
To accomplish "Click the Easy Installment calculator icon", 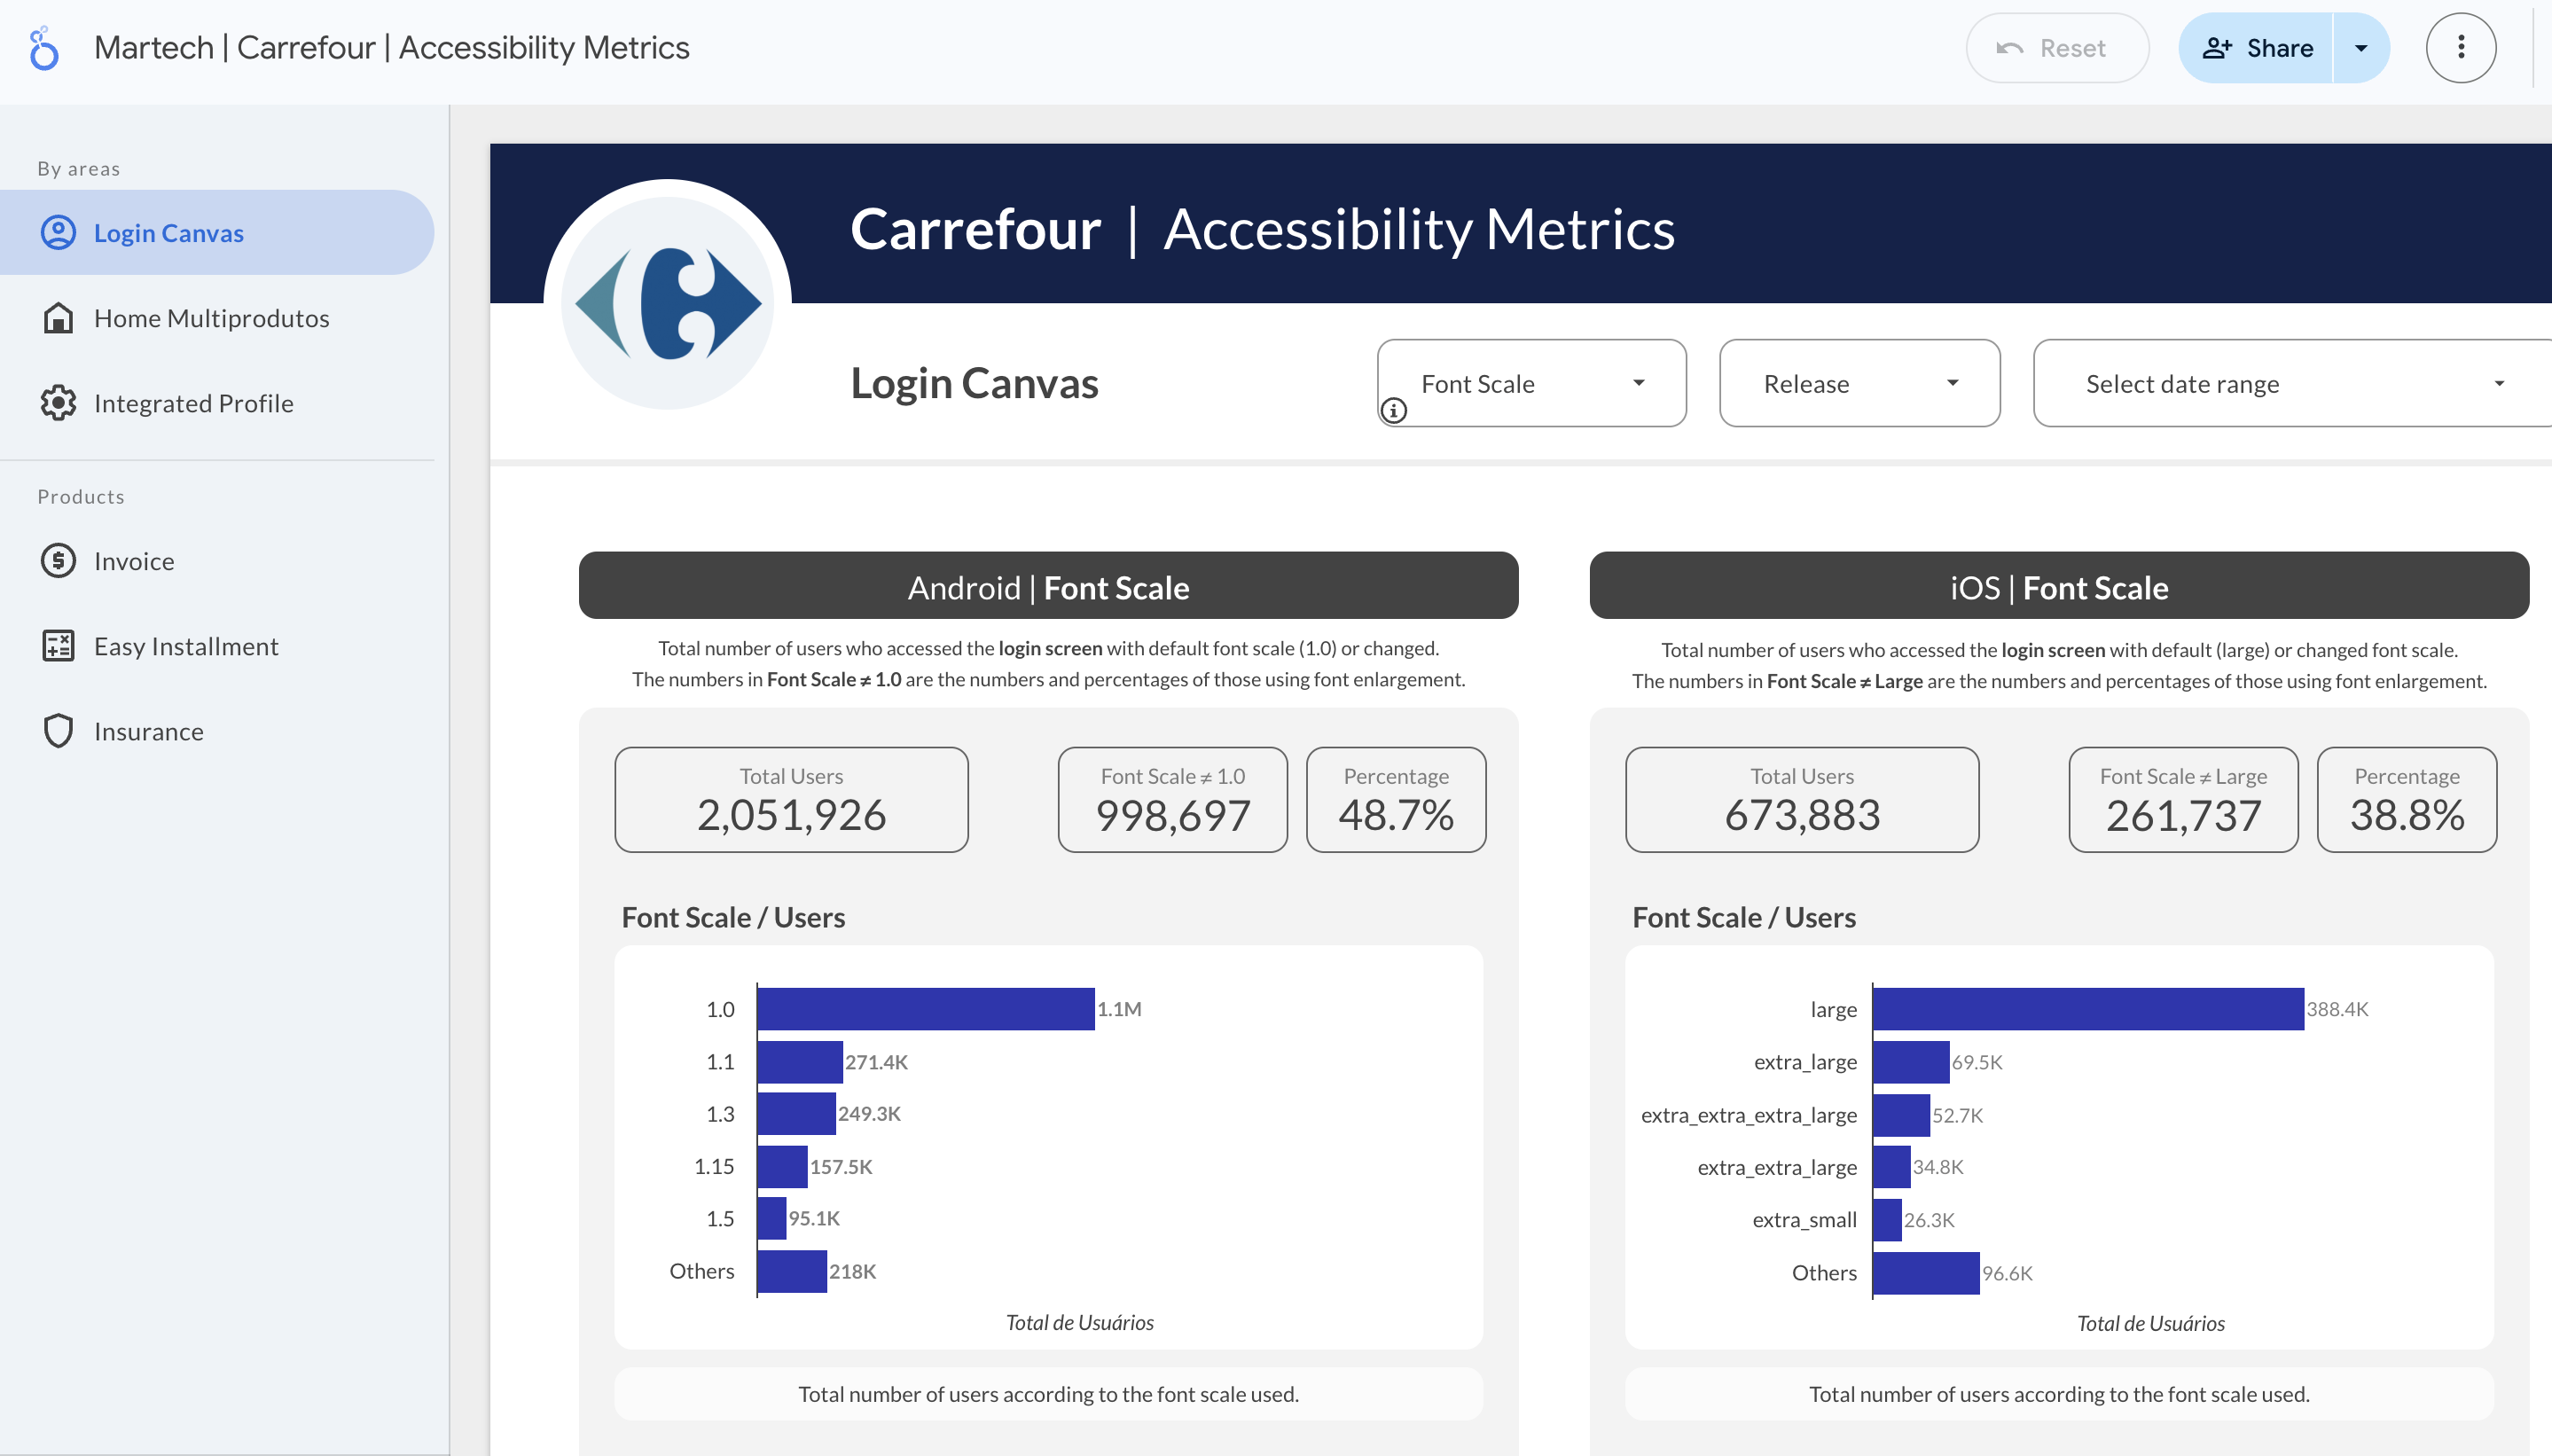I will [x=58, y=645].
